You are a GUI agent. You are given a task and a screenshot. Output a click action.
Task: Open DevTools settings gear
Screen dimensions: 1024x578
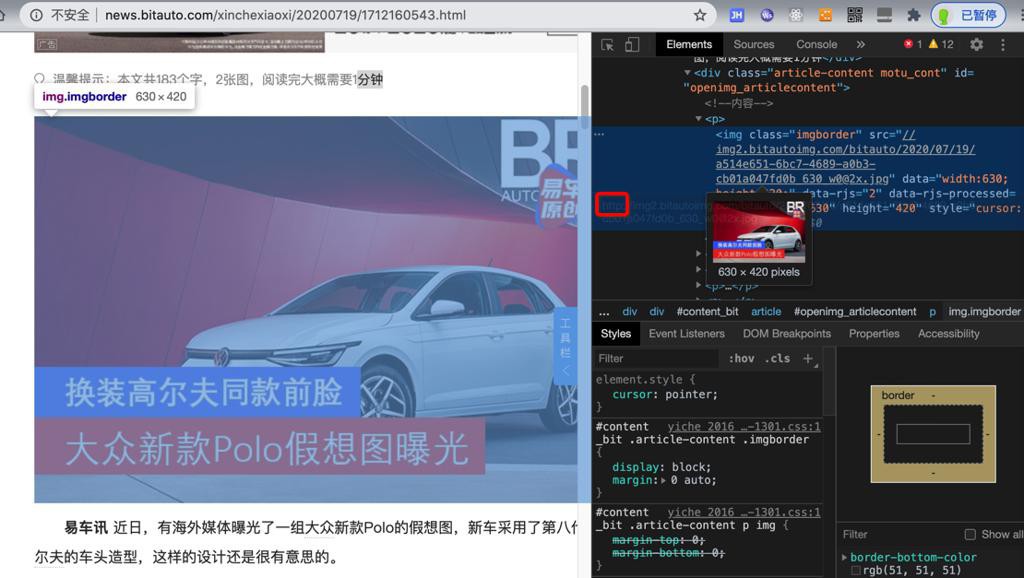pos(976,44)
